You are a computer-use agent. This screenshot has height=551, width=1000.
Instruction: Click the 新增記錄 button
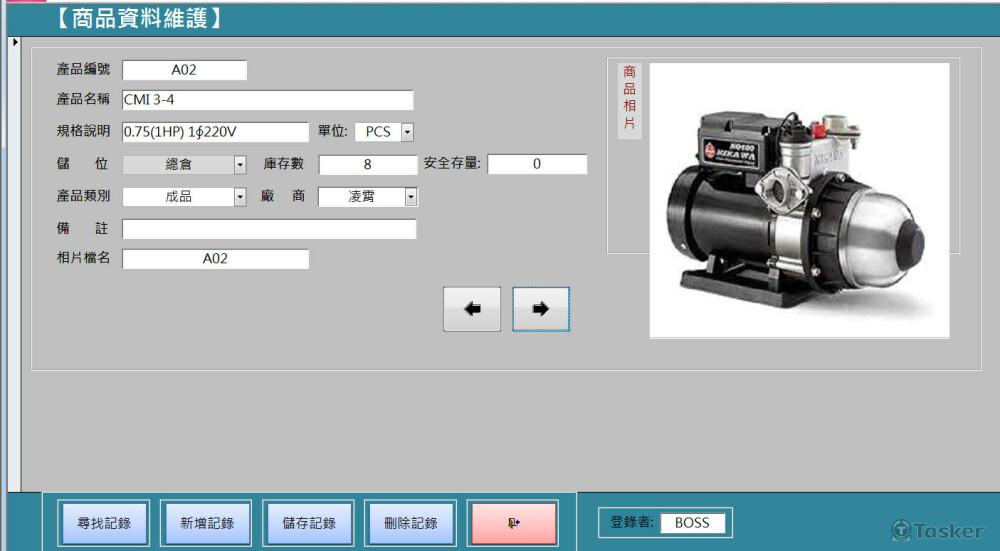[x=206, y=523]
